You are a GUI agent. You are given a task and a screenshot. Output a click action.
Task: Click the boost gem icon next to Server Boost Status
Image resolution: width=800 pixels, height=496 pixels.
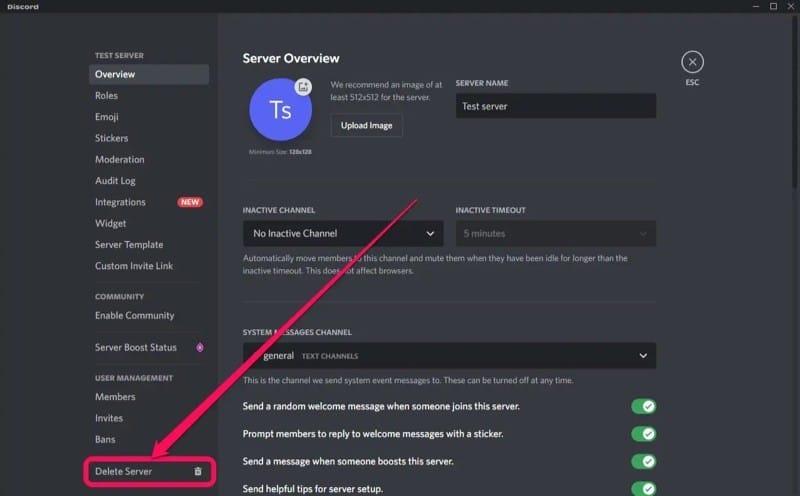(199, 347)
